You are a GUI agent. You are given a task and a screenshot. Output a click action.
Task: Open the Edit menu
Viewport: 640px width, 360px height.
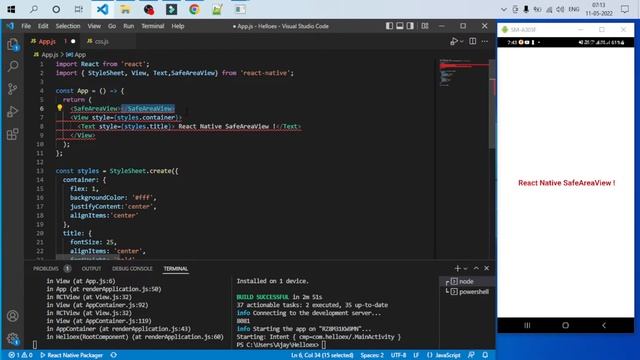pyautogui.click(x=43, y=26)
